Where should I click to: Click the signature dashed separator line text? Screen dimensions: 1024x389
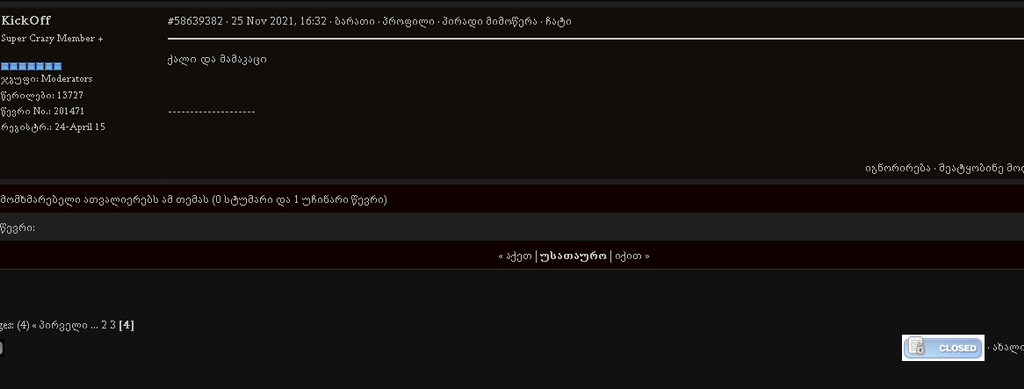pyautogui.click(x=212, y=112)
